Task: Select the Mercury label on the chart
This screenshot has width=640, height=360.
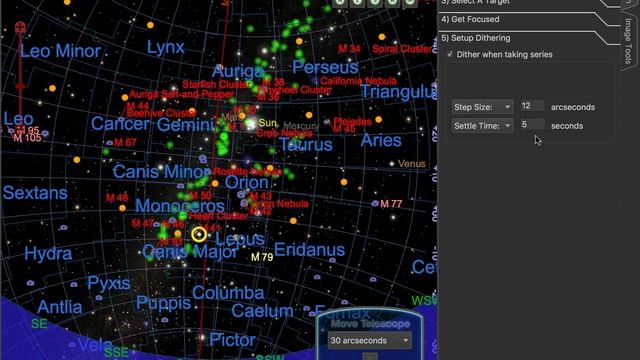Action: 301,126
